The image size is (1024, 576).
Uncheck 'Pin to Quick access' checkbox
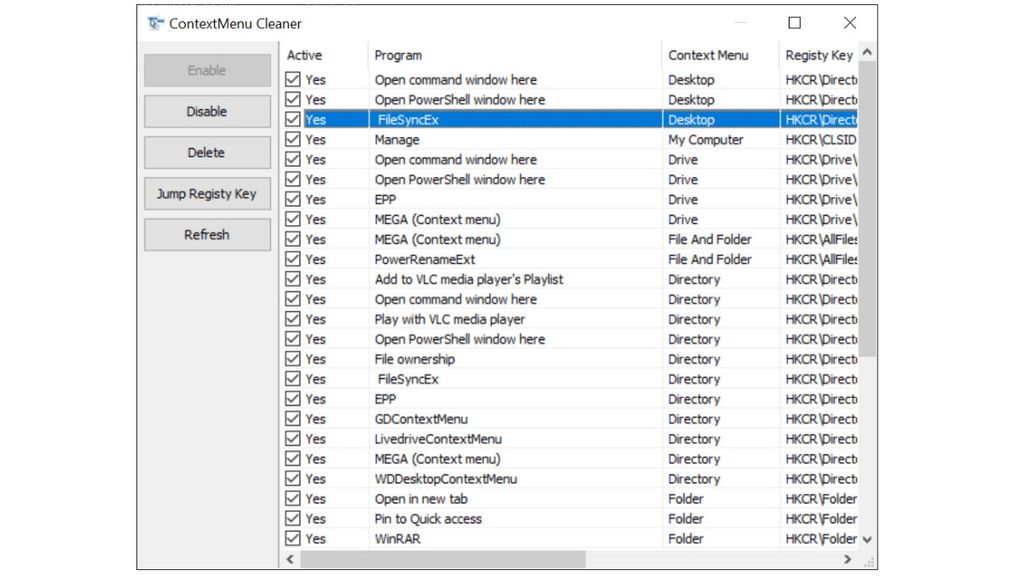(291, 518)
